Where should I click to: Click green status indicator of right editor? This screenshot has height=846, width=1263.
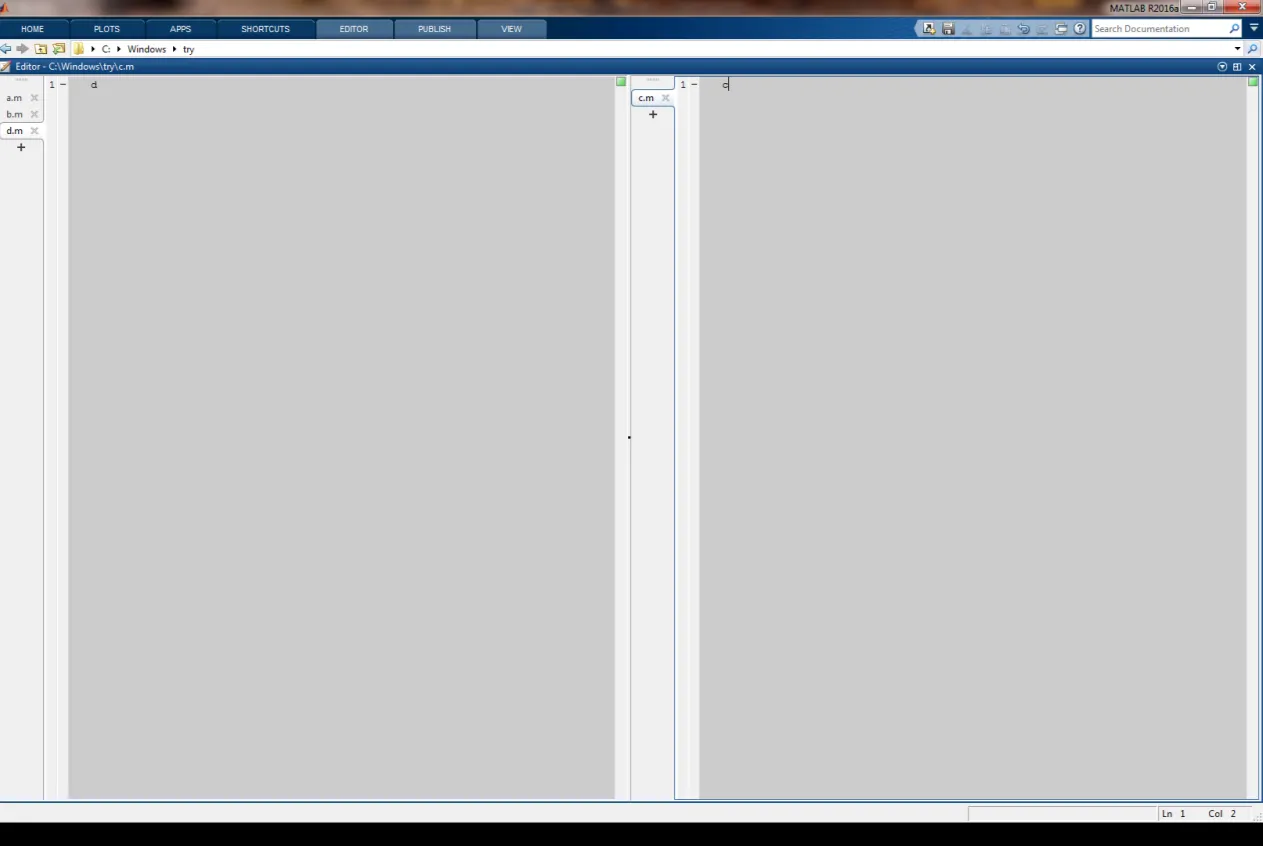(x=1253, y=81)
